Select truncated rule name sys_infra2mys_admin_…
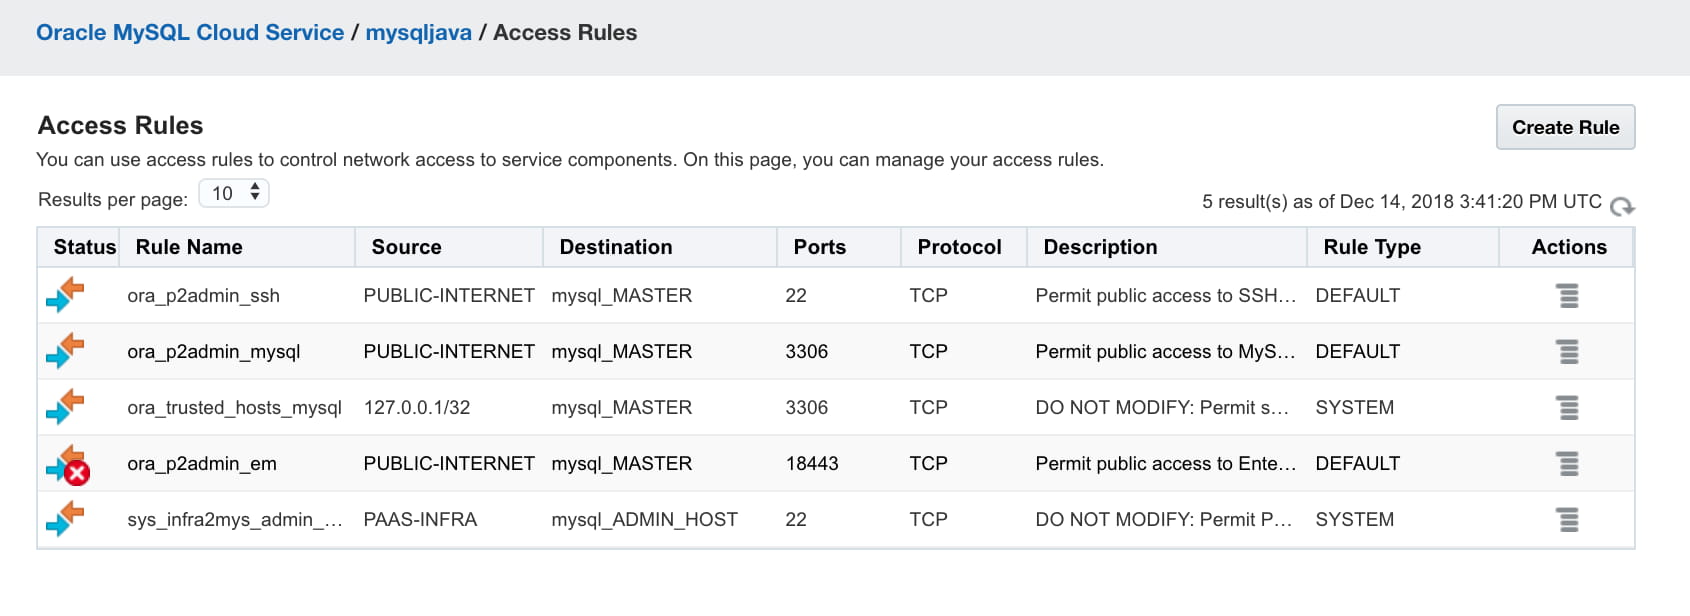Screen dimensions: 1690x616 coord(235,520)
